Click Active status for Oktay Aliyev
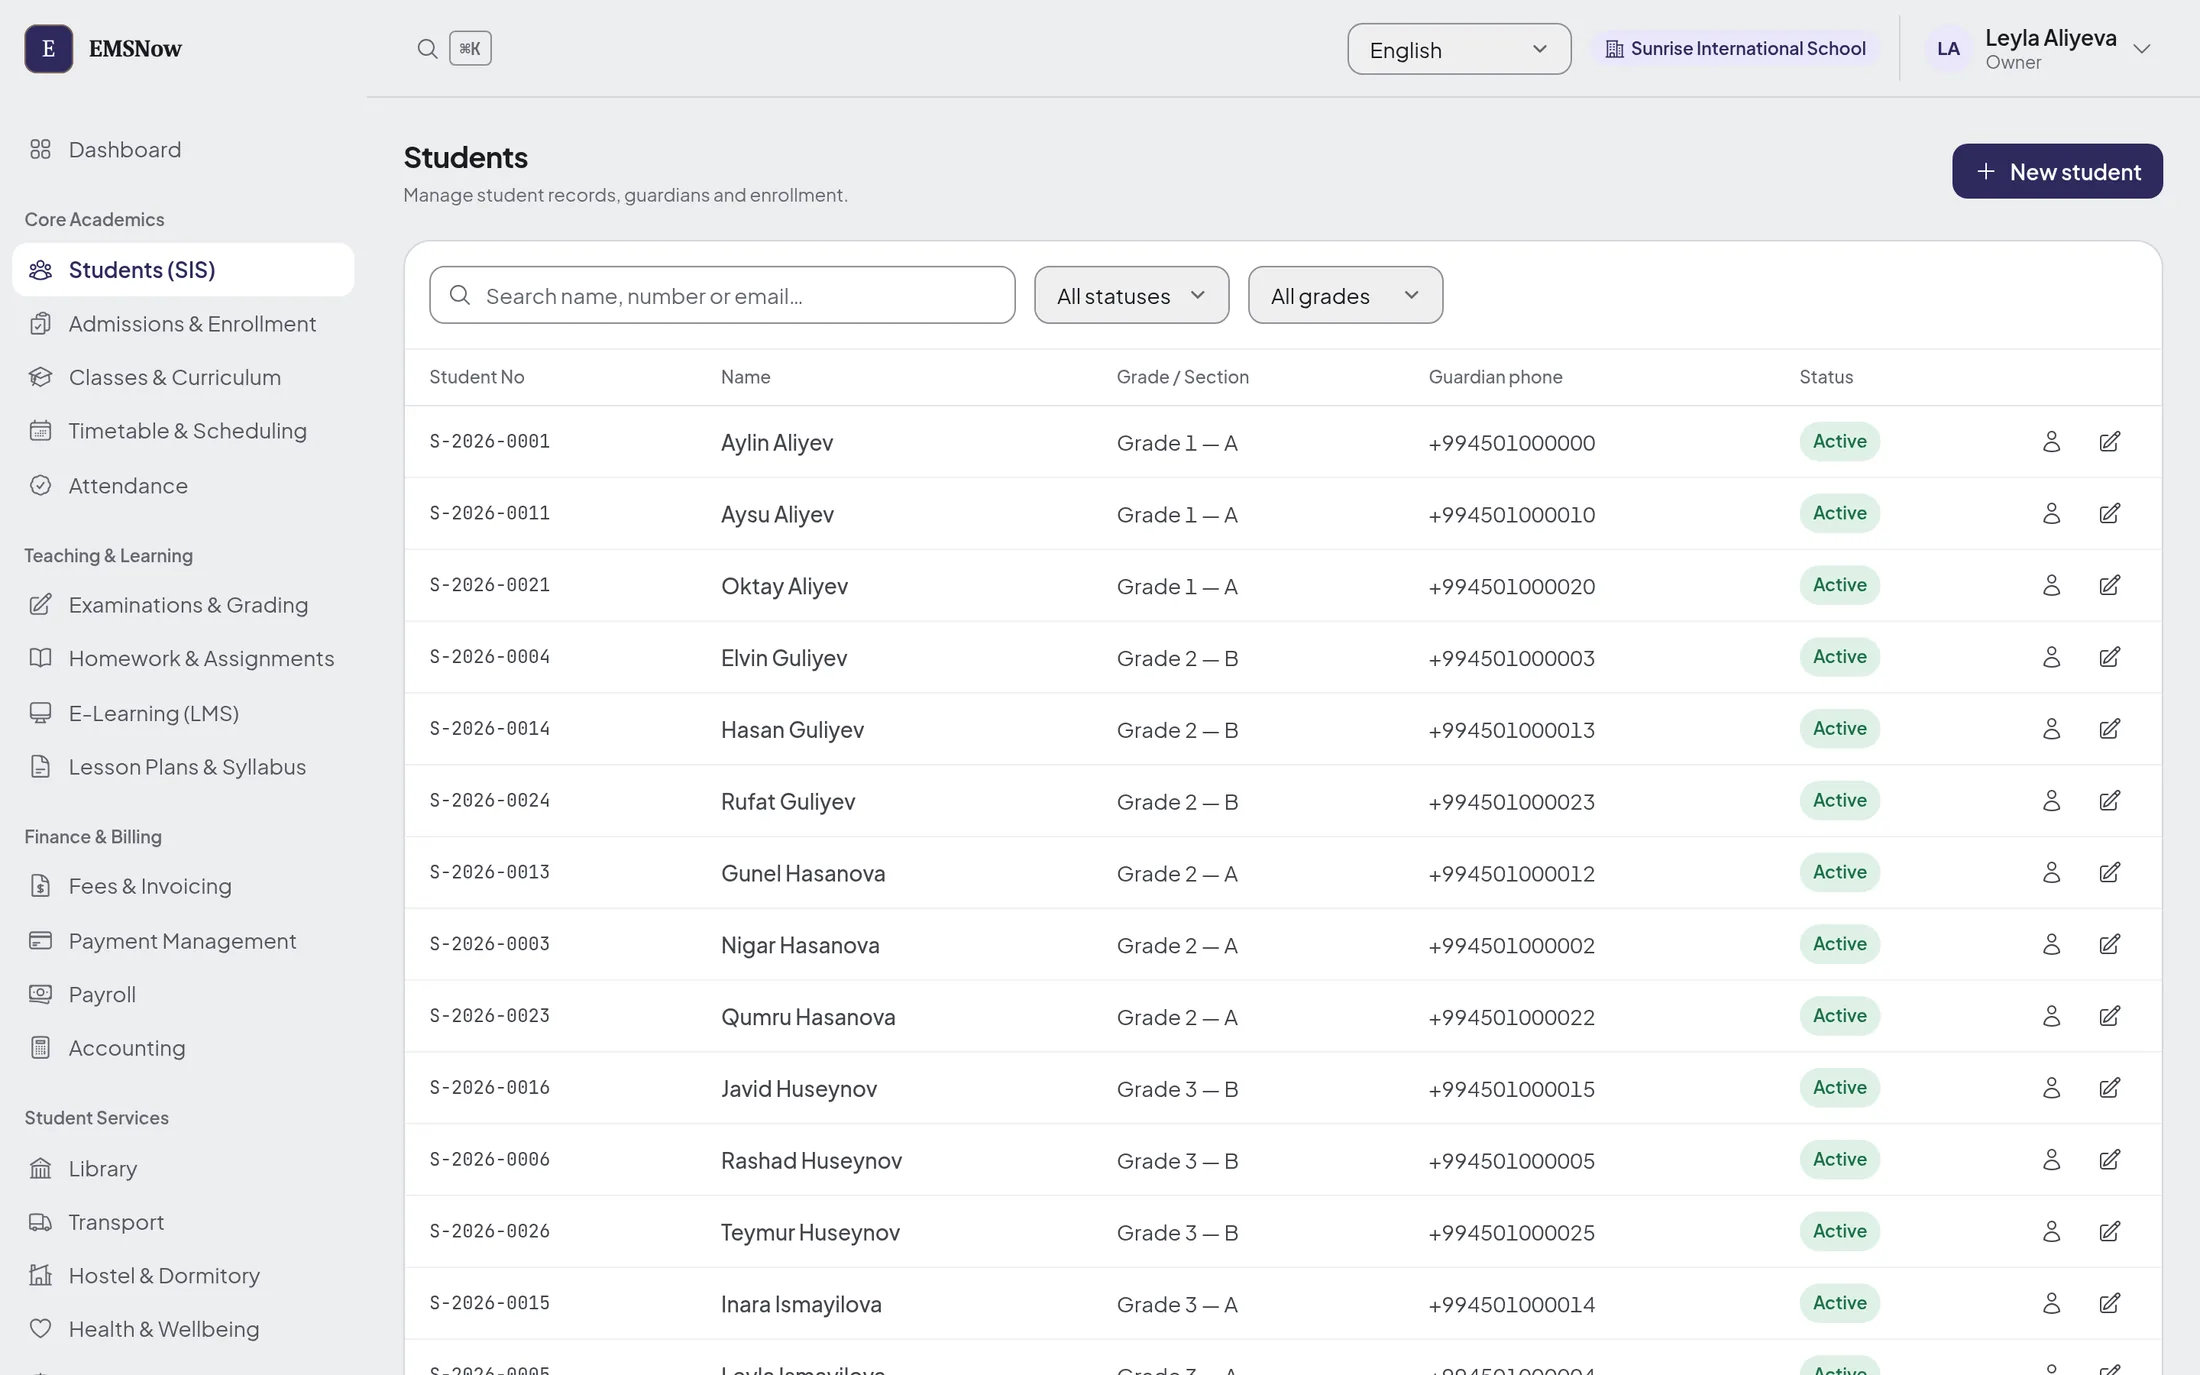Image resolution: width=2200 pixels, height=1375 pixels. 1839,585
